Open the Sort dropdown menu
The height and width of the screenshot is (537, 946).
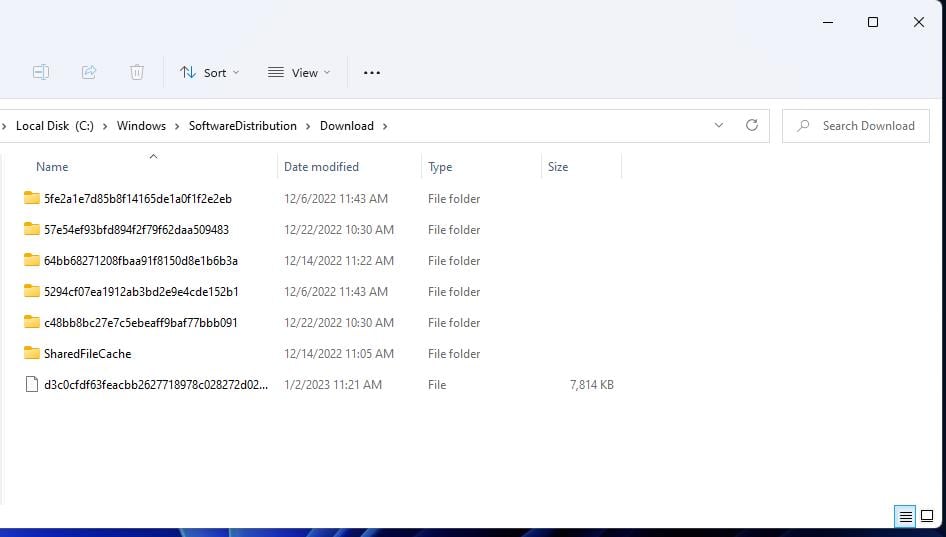pyautogui.click(x=209, y=72)
